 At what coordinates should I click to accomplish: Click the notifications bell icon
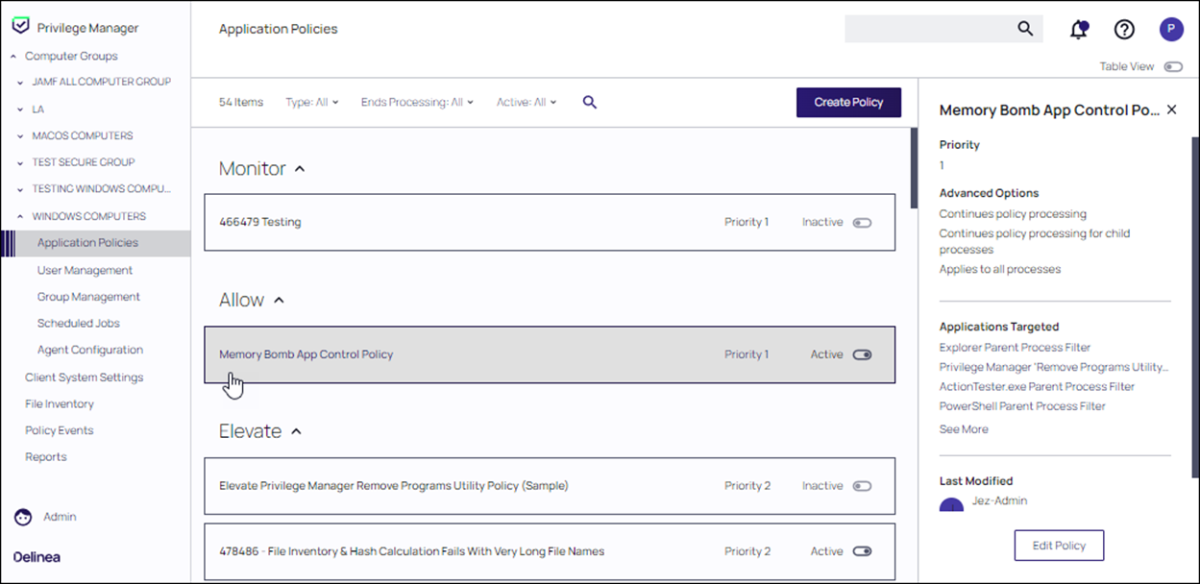pos(1078,30)
